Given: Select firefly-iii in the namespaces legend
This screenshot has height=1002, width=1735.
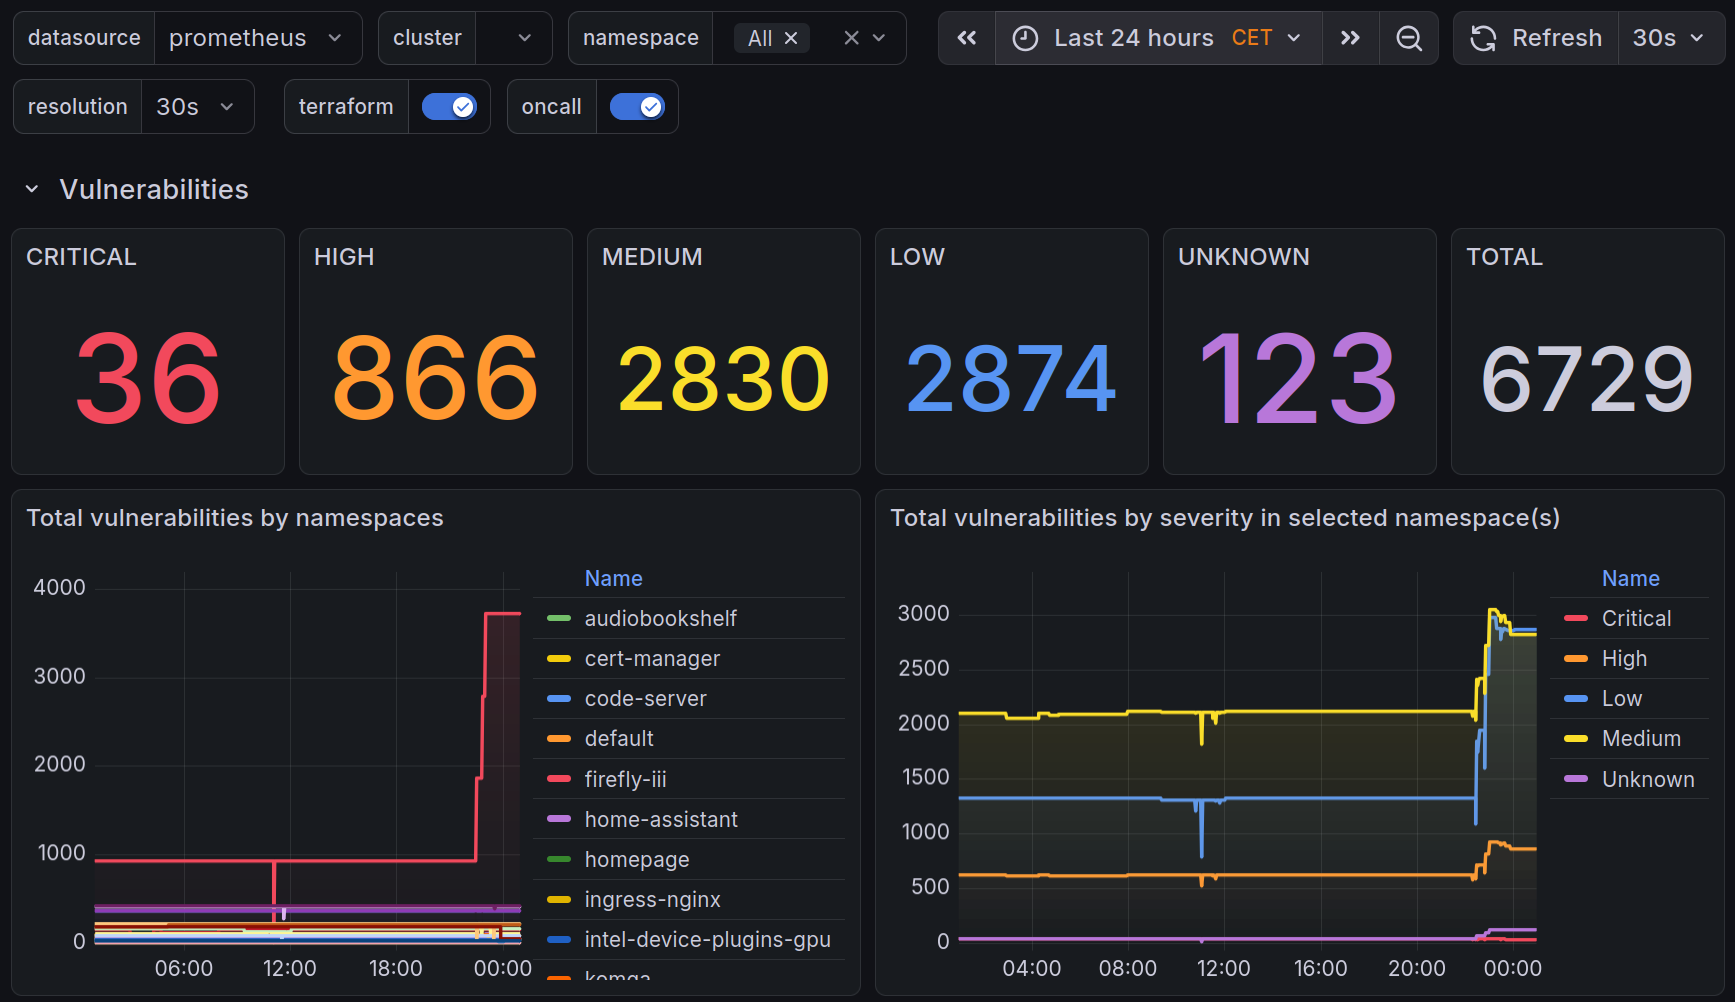Looking at the screenshot, I should click(x=625, y=779).
